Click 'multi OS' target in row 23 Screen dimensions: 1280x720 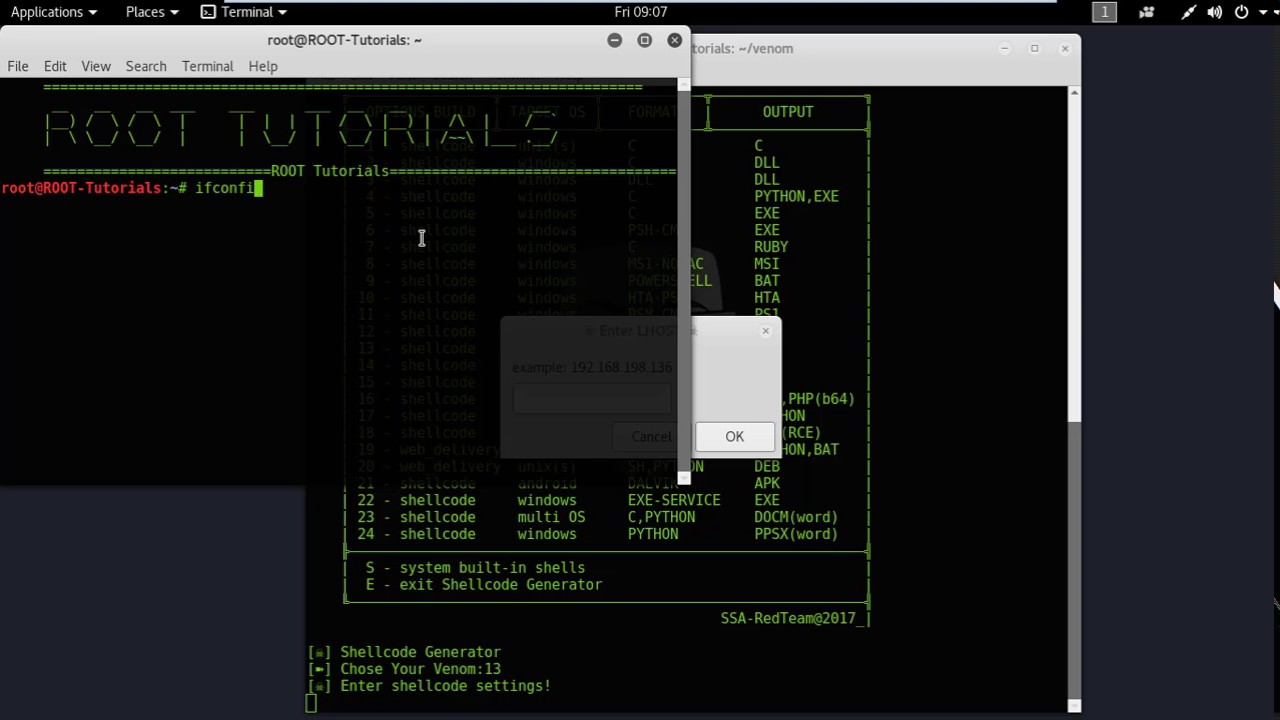551,518
